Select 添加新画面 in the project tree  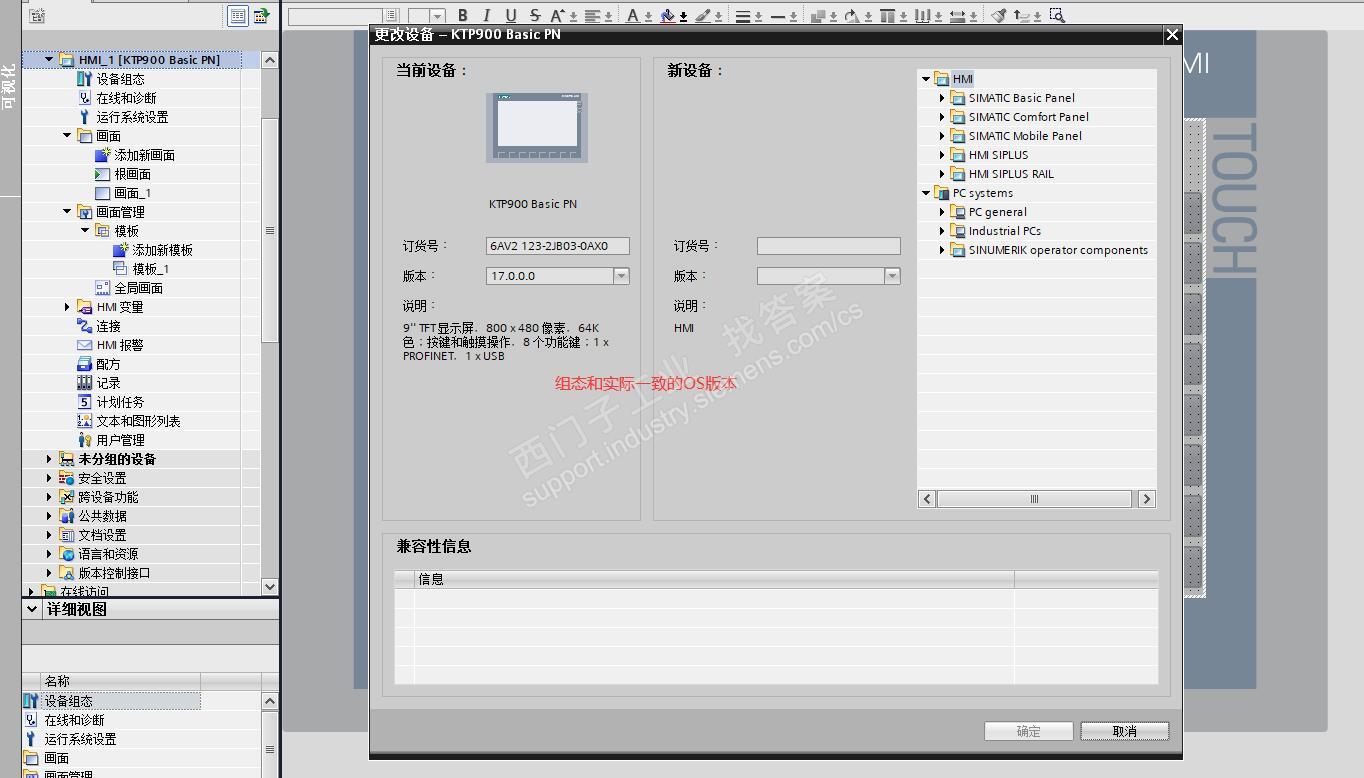point(144,155)
